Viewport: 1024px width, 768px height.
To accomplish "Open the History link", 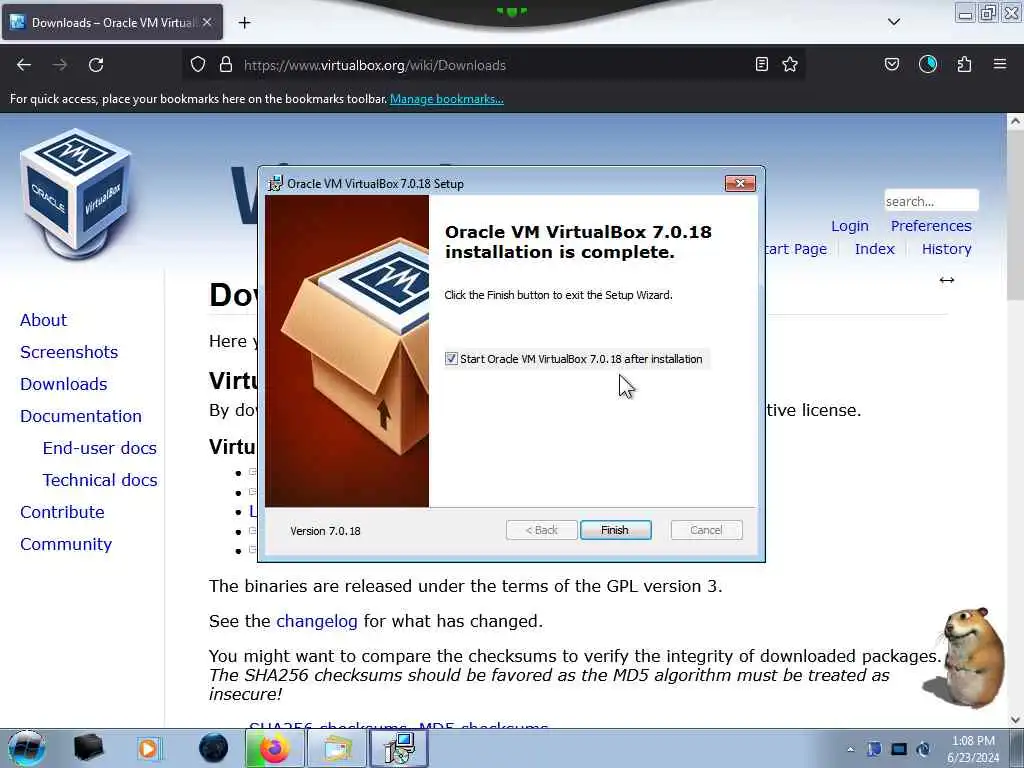I will click(946, 249).
